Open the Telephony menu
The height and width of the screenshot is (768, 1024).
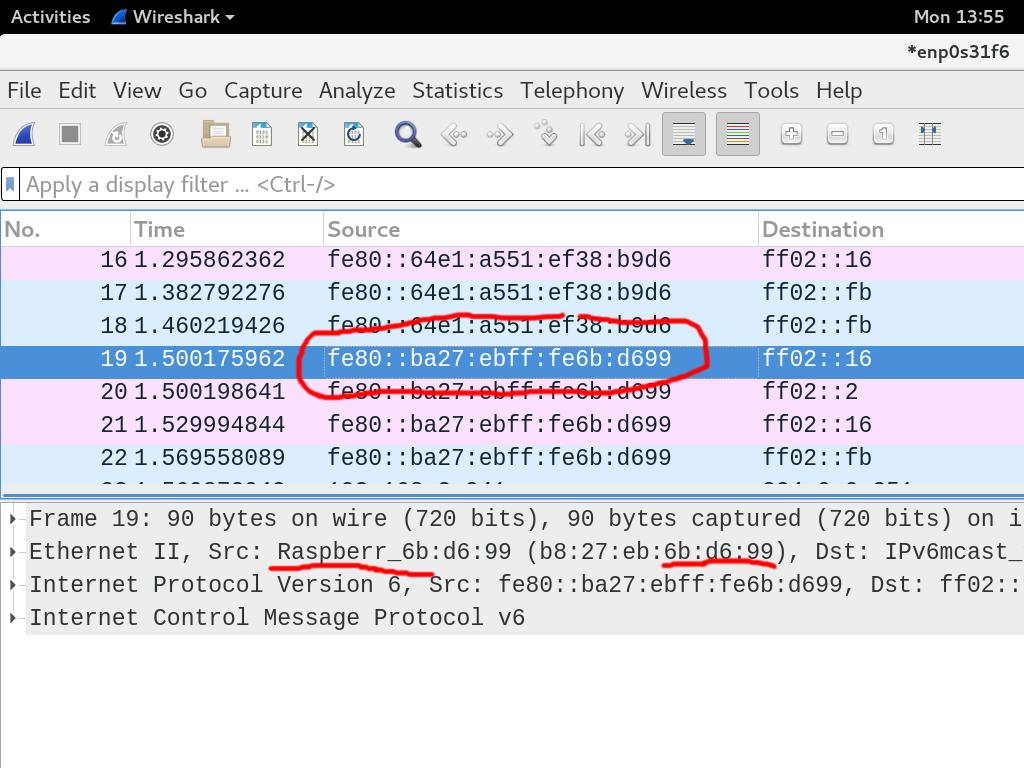[572, 90]
